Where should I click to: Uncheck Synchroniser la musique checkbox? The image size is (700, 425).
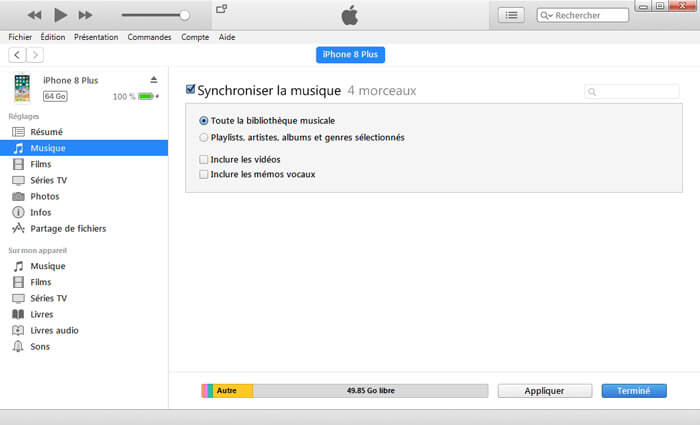191,89
